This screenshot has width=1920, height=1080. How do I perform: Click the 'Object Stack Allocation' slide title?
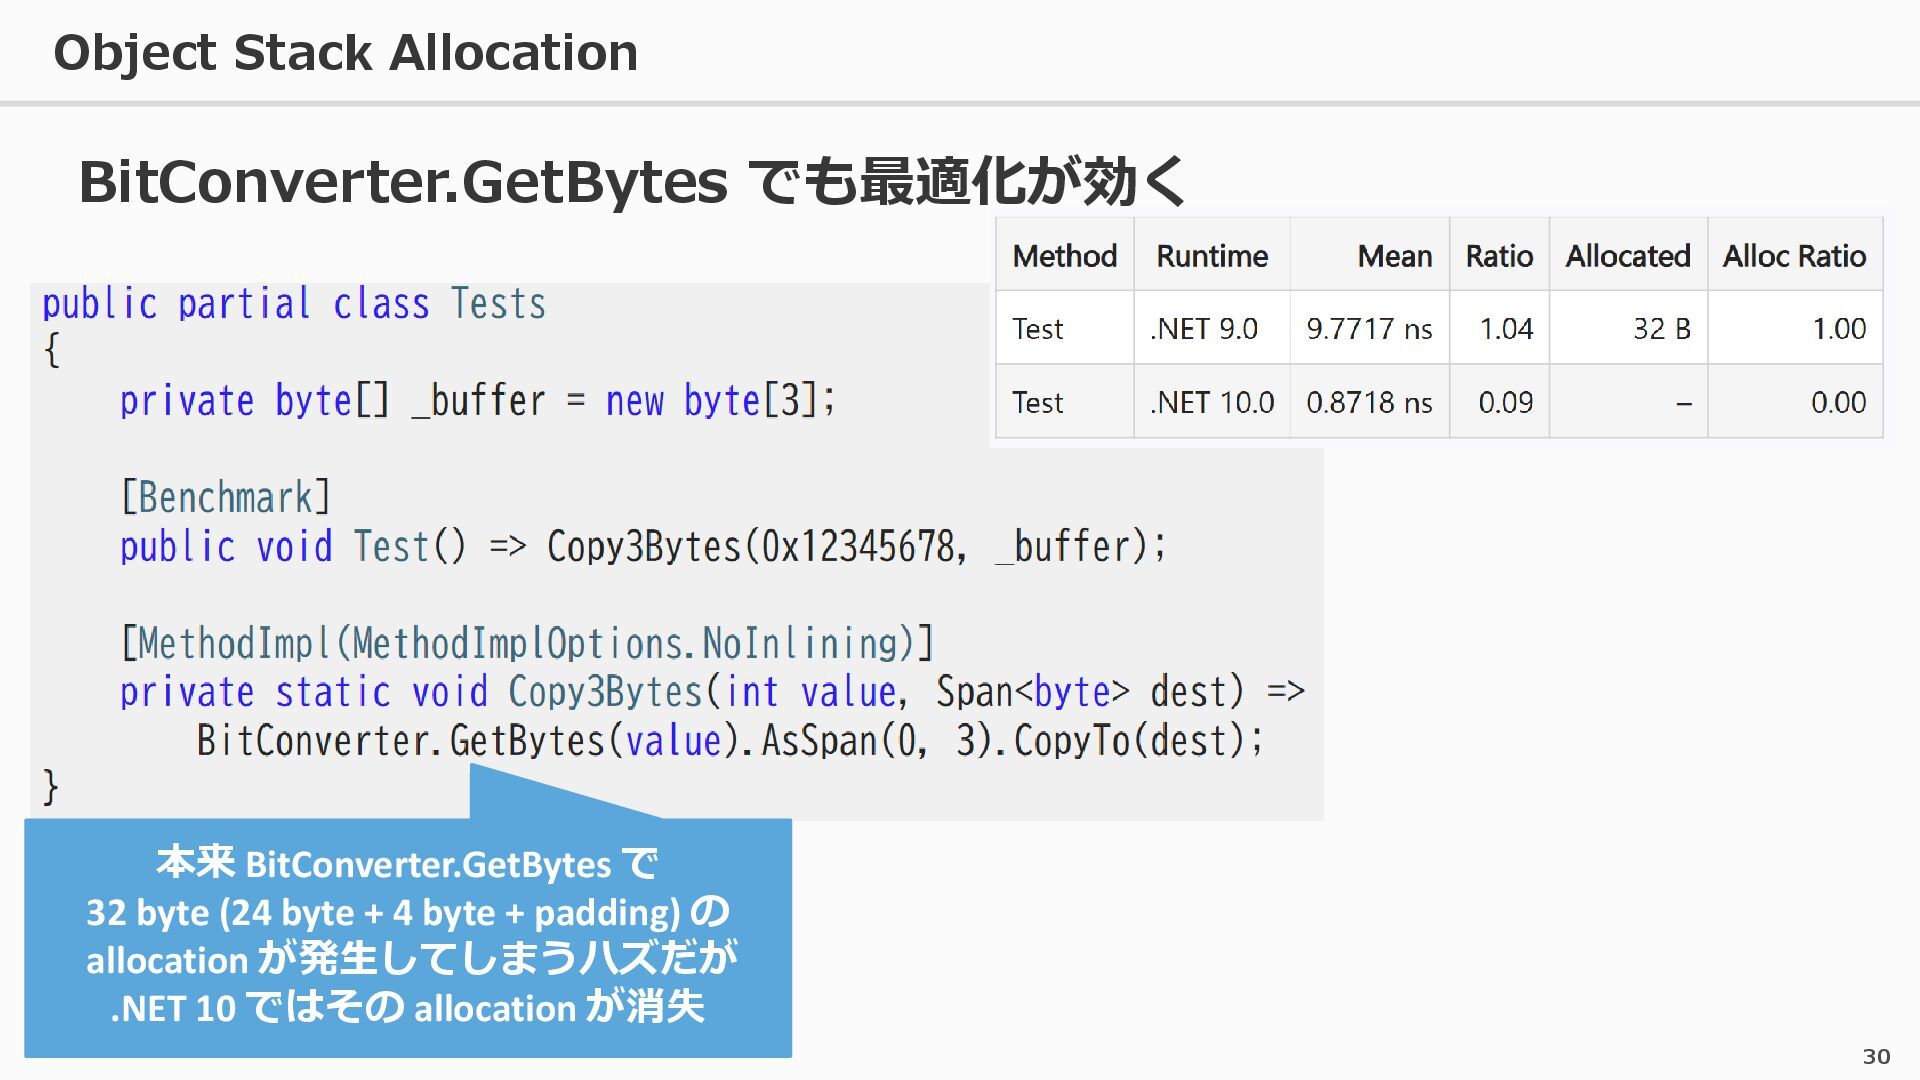[345, 53]
